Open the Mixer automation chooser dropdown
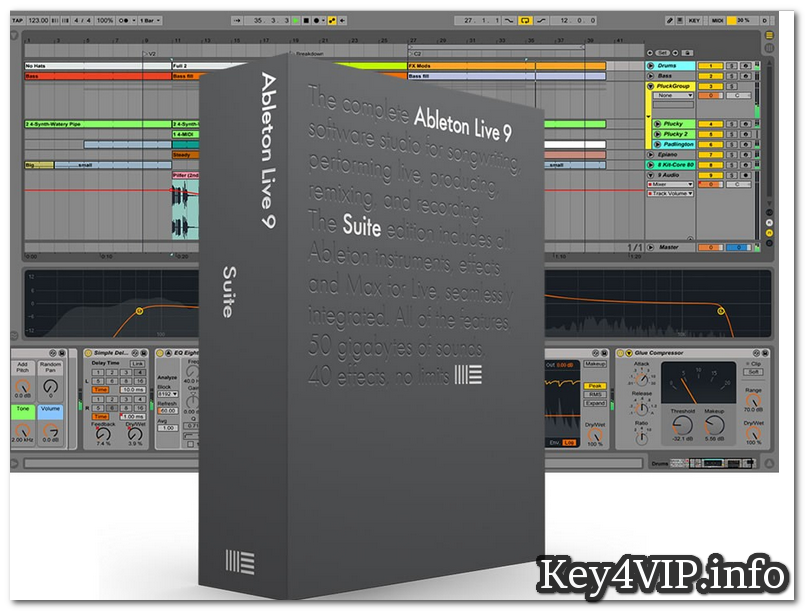The height and width of the screenshot is (611, 805). pyautogui.click(x=671, y=184)
